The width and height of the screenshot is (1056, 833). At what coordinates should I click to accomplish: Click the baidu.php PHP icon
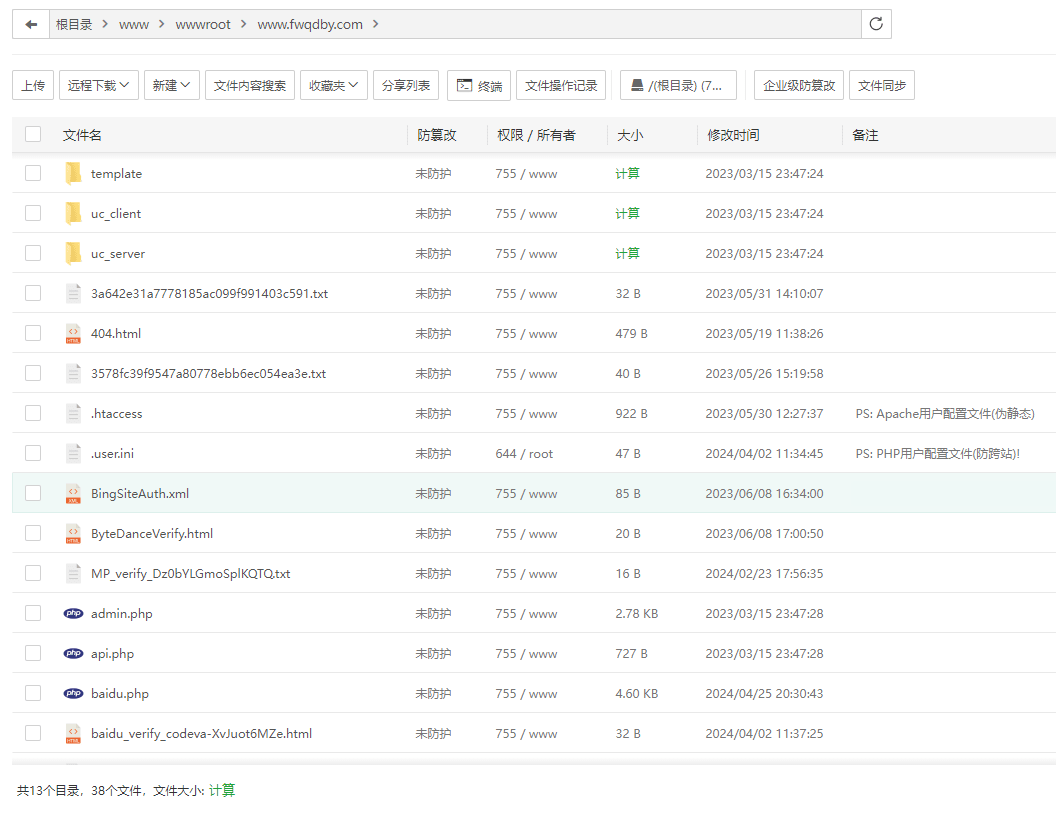click(x=73, y=694)
